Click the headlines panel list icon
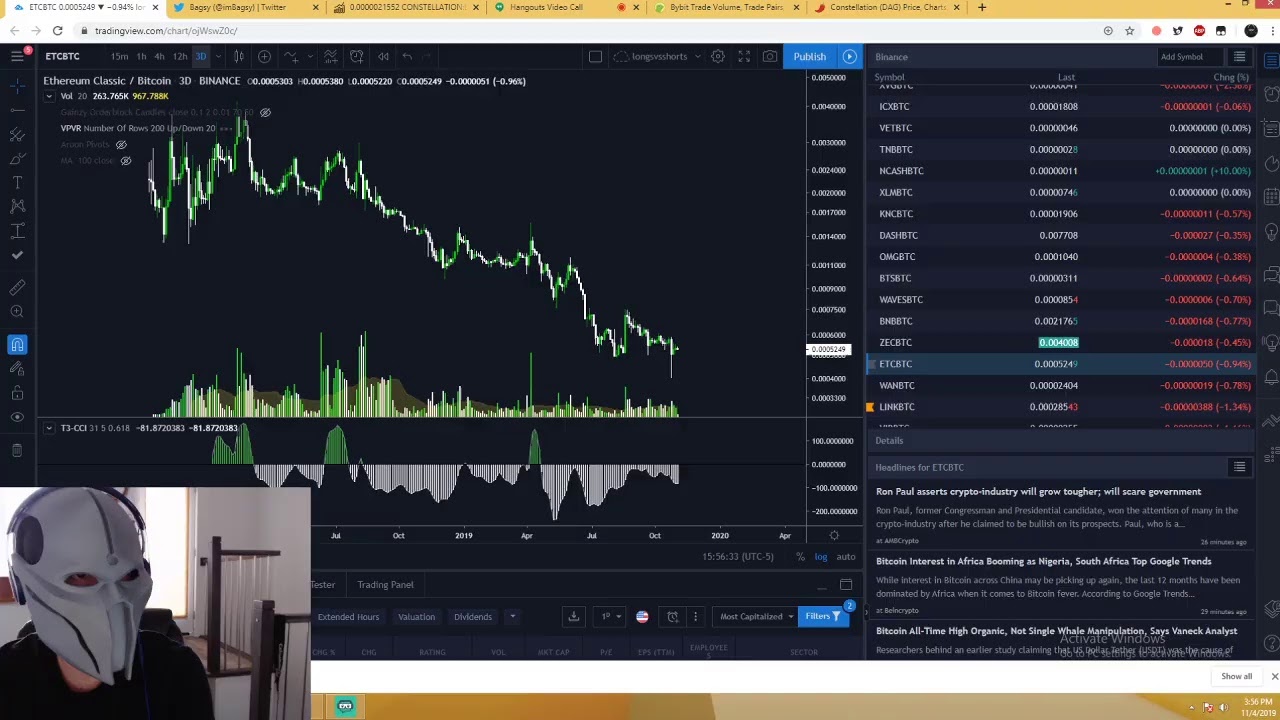Image resolution: width=1280 pixels, height=720 pixels. 1239,467
